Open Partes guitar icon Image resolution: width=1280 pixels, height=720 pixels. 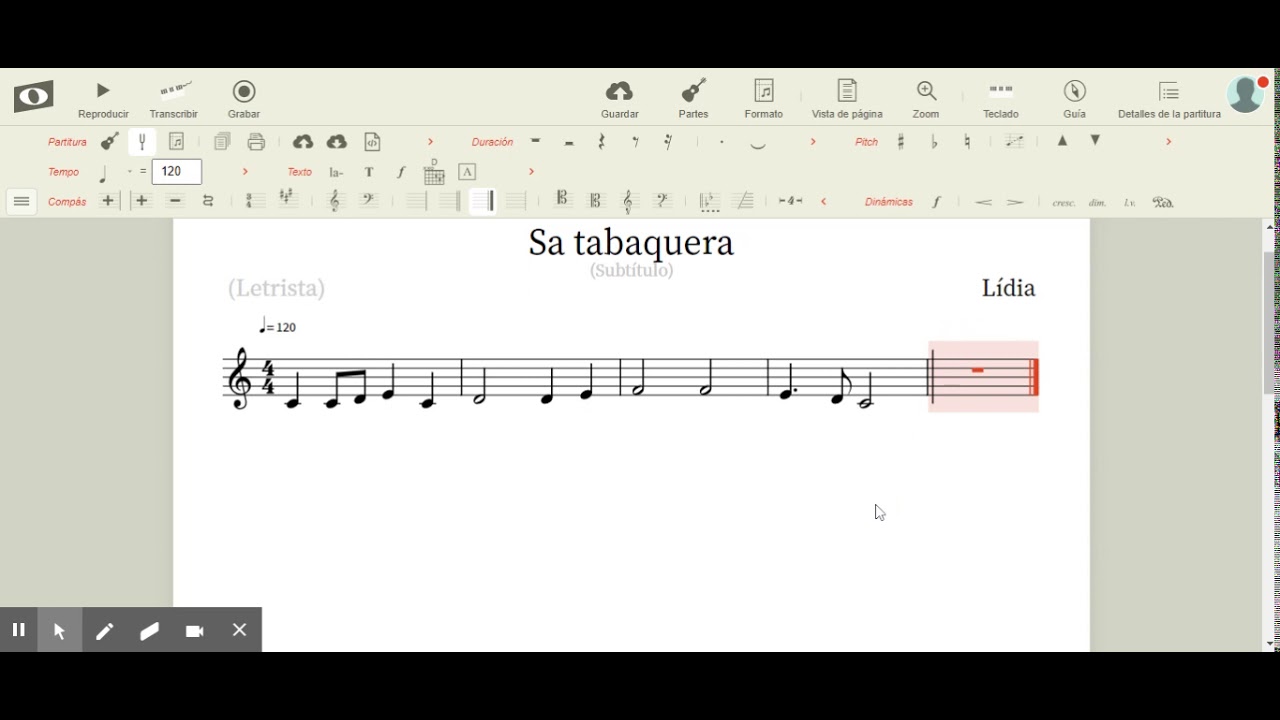693,100
